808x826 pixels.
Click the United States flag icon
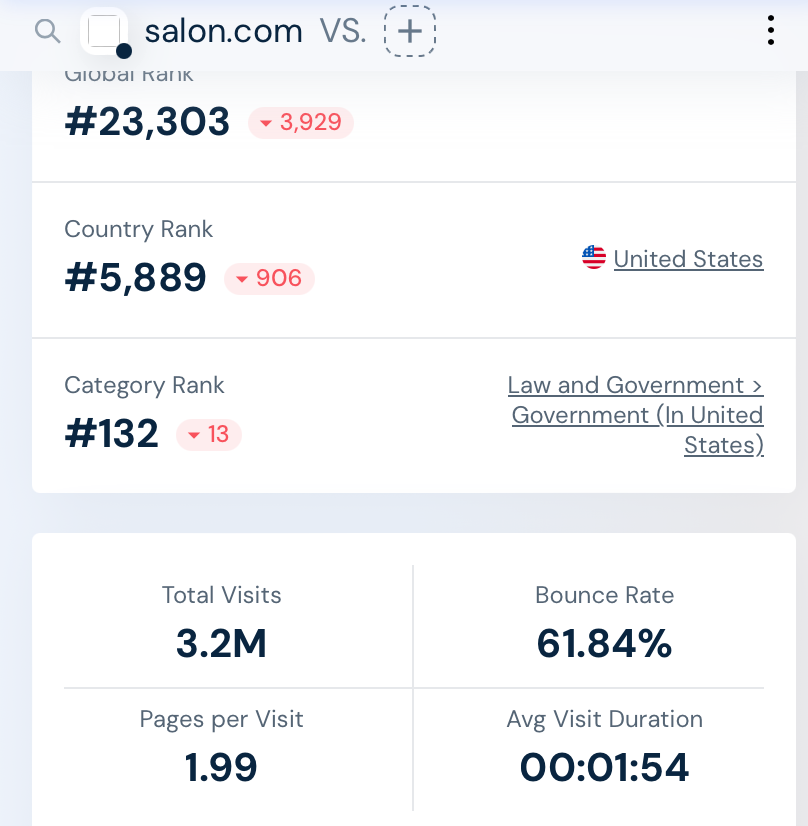click(x=594, y=258)
